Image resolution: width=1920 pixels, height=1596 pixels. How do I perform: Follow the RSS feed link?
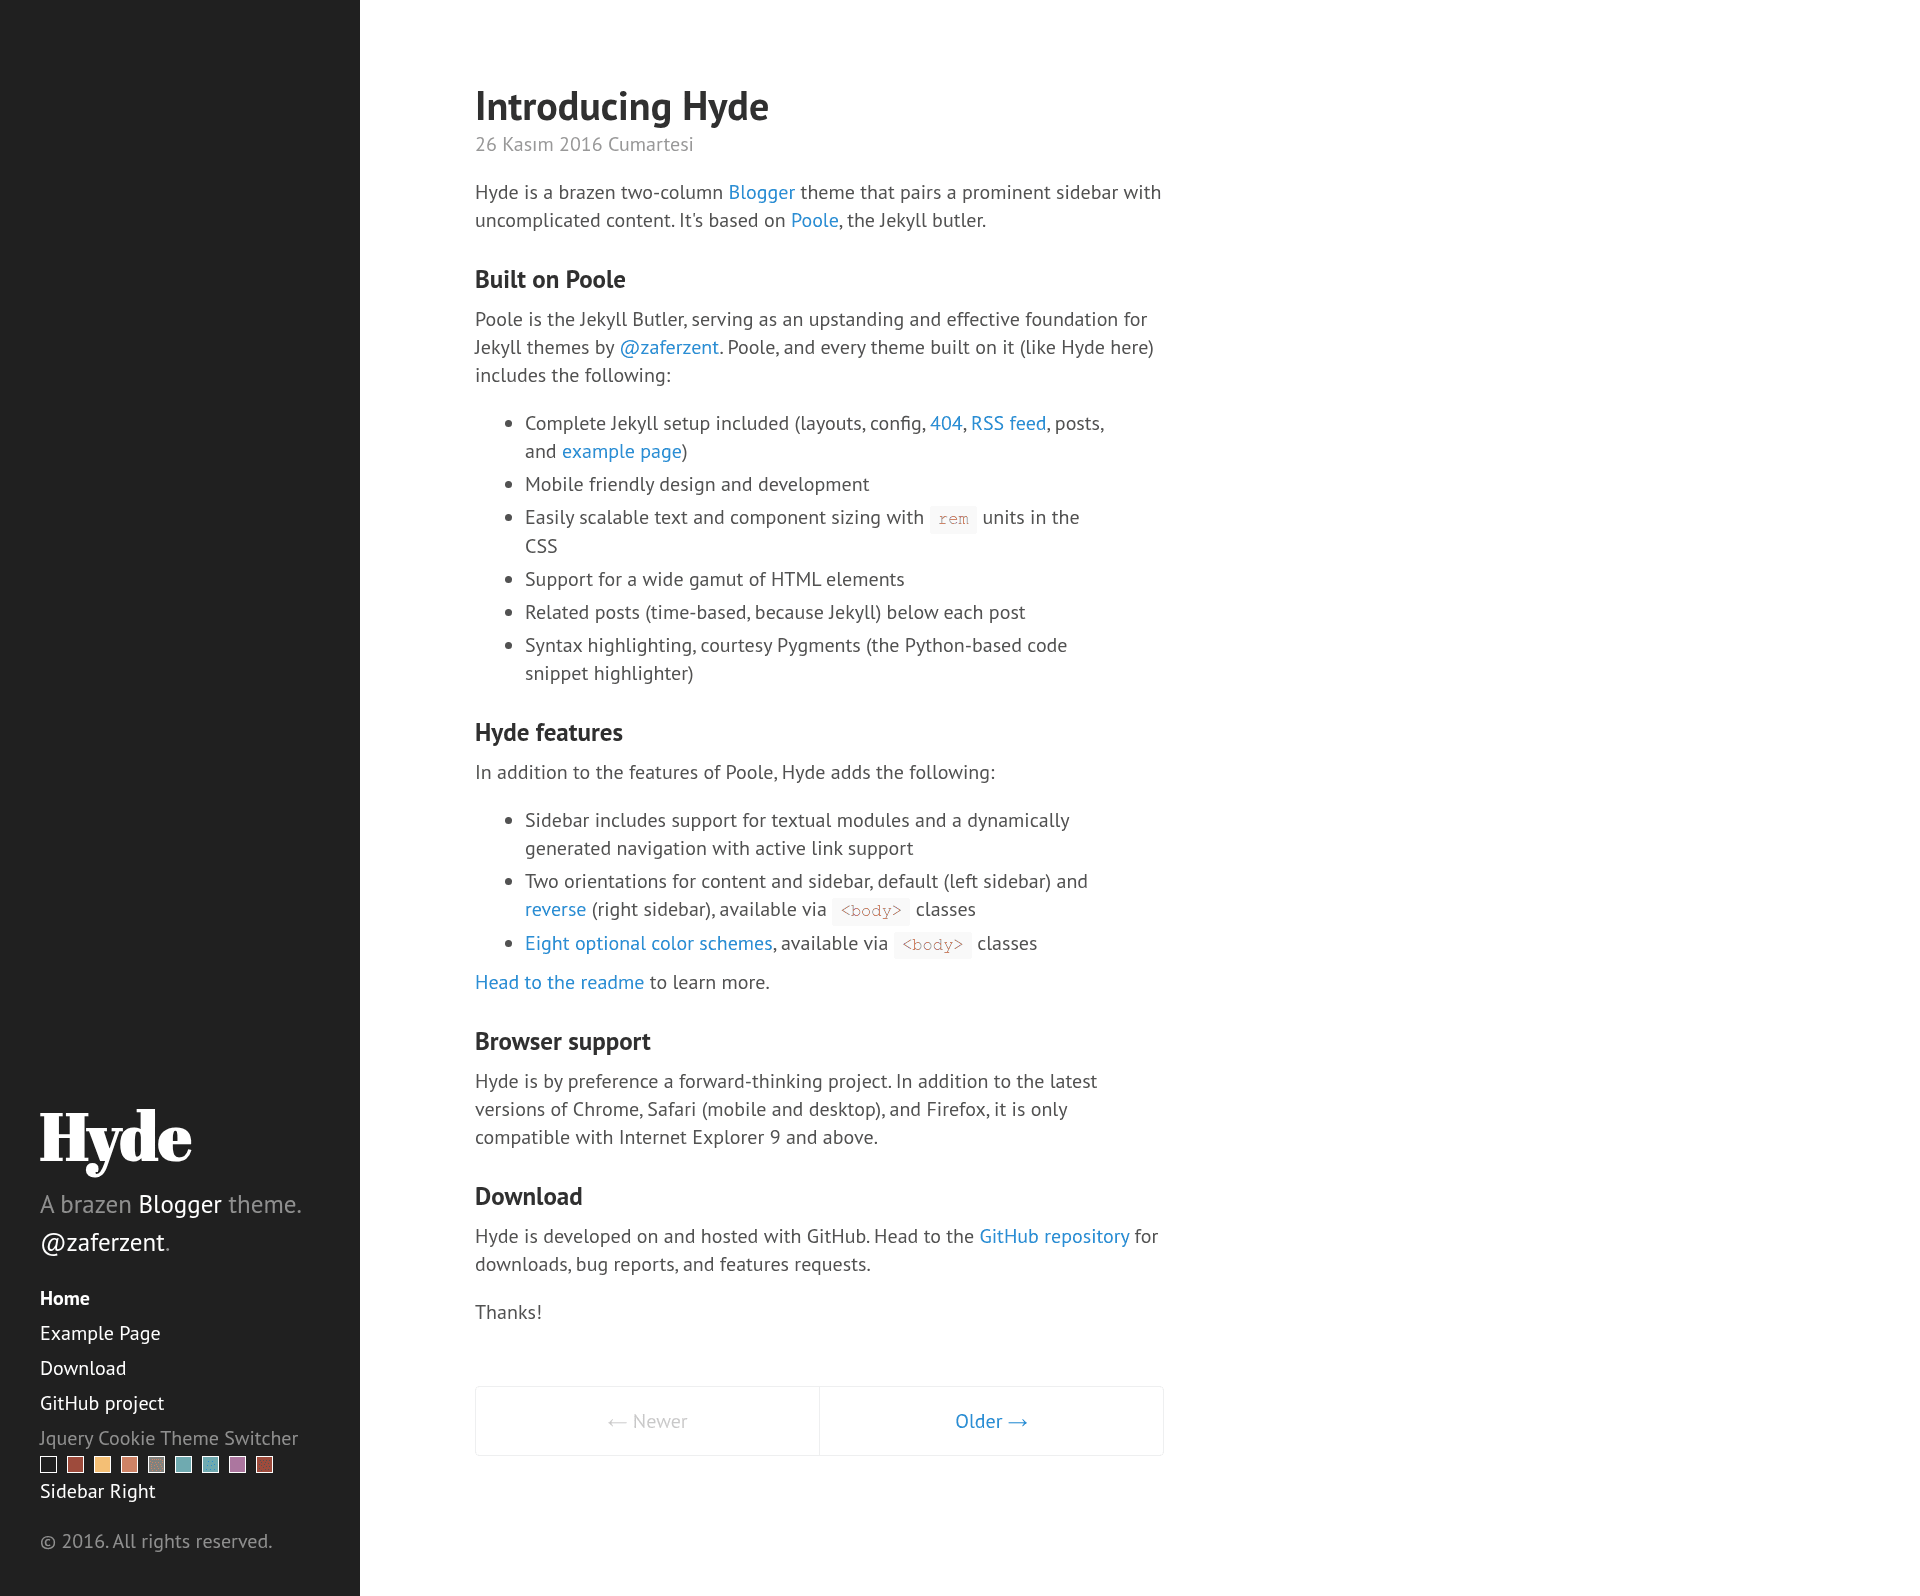tap(1008, 423)
